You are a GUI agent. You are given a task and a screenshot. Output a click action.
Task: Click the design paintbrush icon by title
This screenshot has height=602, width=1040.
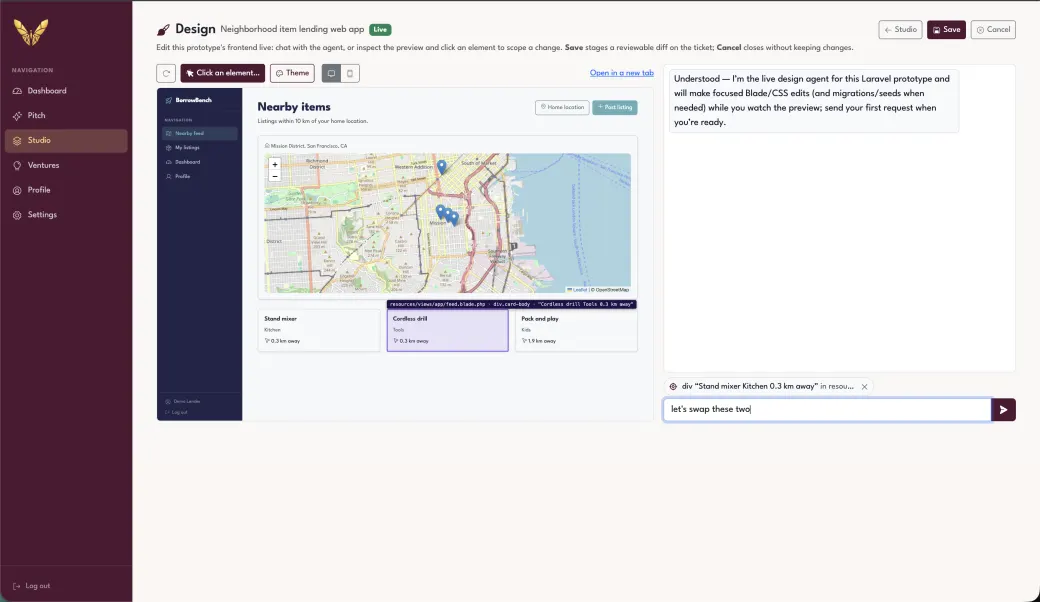163,30
